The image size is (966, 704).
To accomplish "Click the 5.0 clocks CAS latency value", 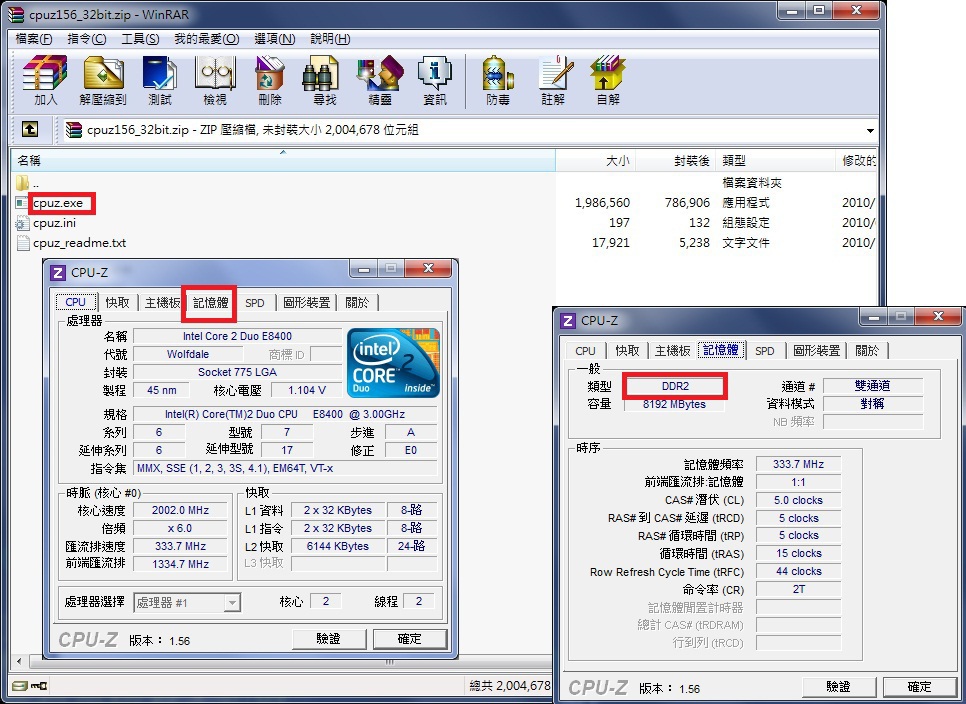I will (798, 500).
